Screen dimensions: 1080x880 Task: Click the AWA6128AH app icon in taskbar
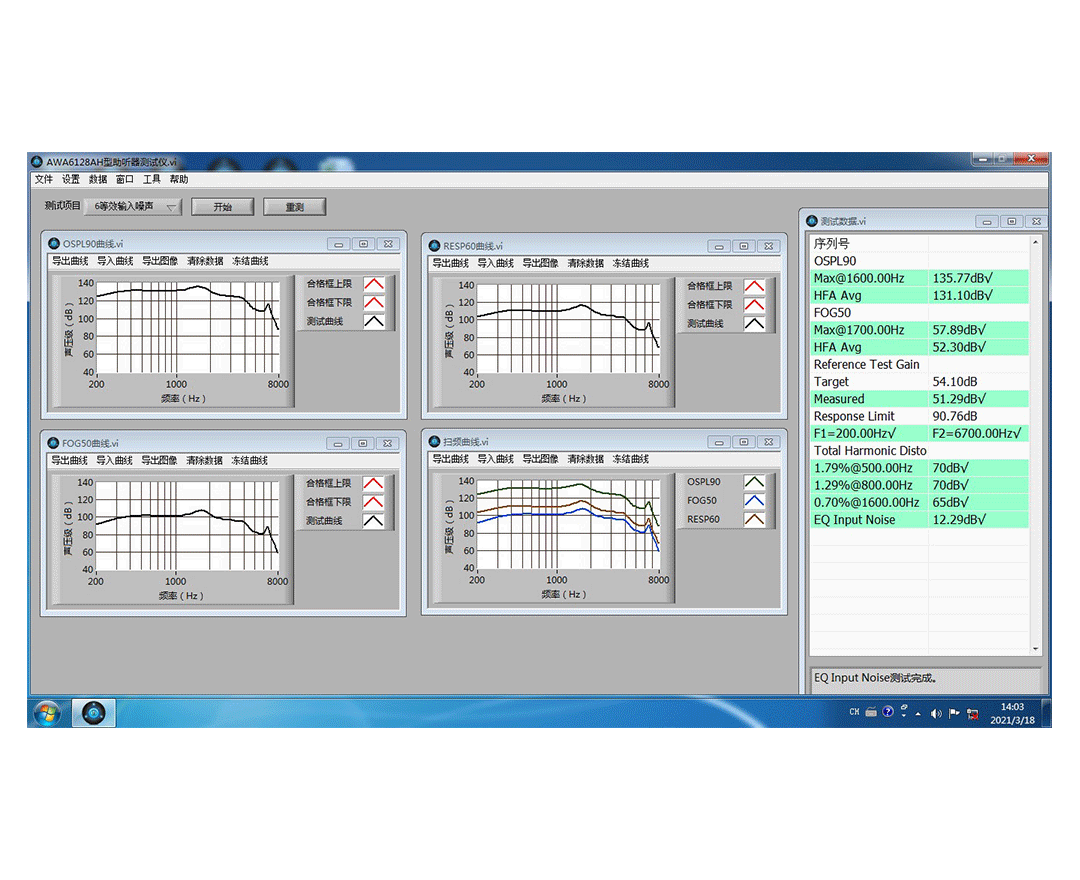click(93, 713)
